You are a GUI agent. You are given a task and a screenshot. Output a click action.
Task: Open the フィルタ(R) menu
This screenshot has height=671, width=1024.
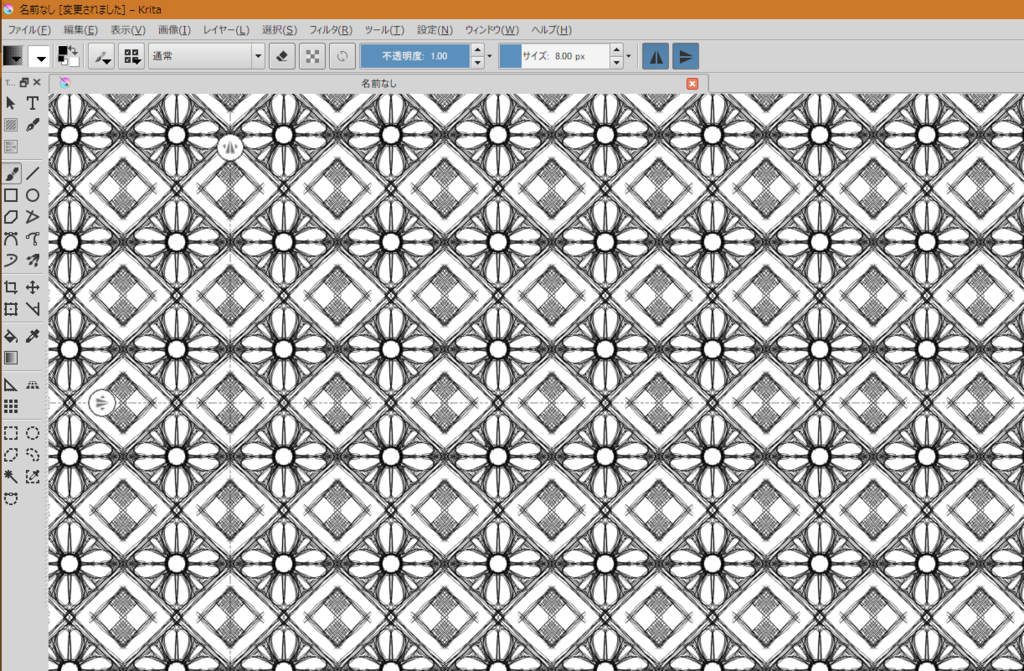tap(330, 30)
